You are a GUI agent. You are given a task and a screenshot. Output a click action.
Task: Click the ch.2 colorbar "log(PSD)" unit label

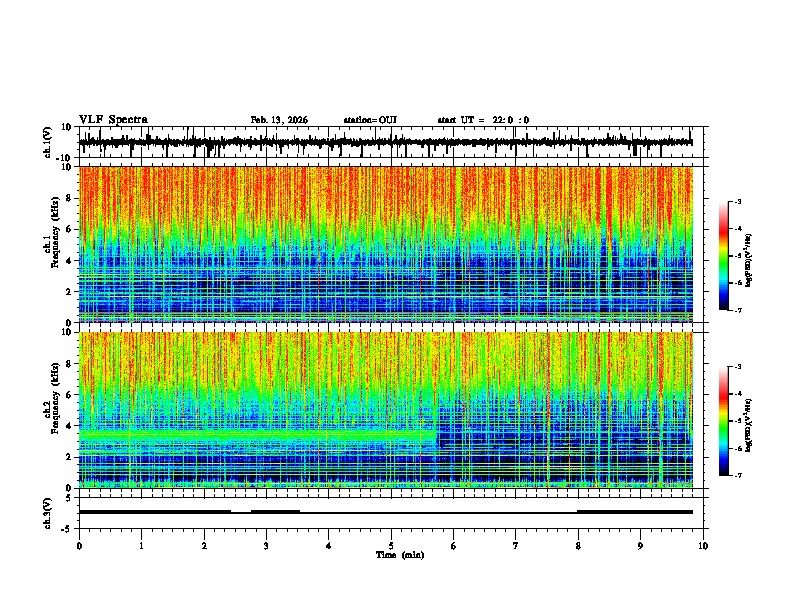point(748,425)
